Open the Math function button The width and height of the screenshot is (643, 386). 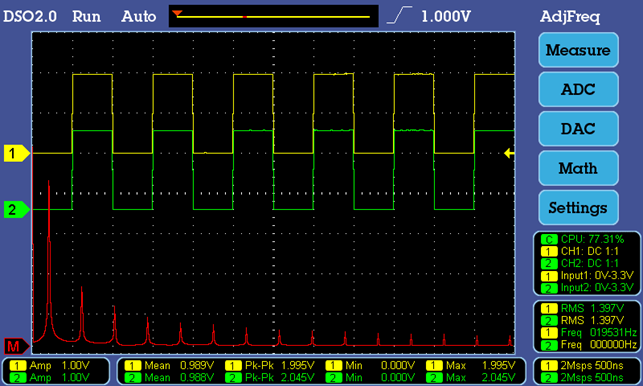click(578, 168)
